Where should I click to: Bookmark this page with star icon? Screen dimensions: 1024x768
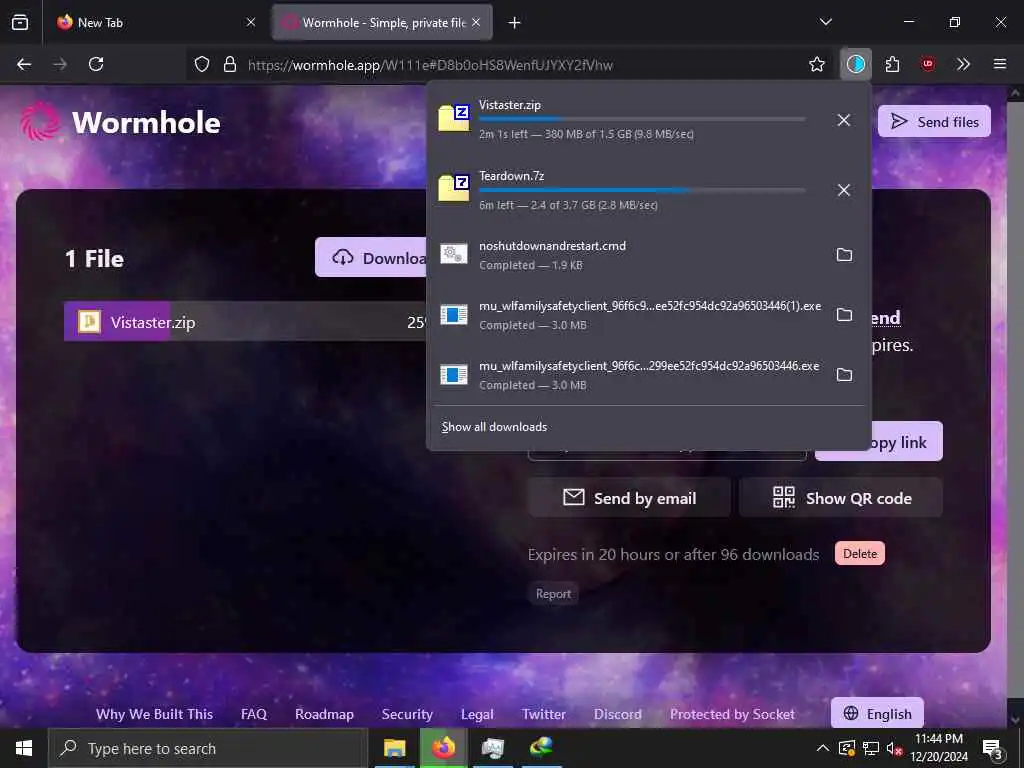[x=816, y=64]
